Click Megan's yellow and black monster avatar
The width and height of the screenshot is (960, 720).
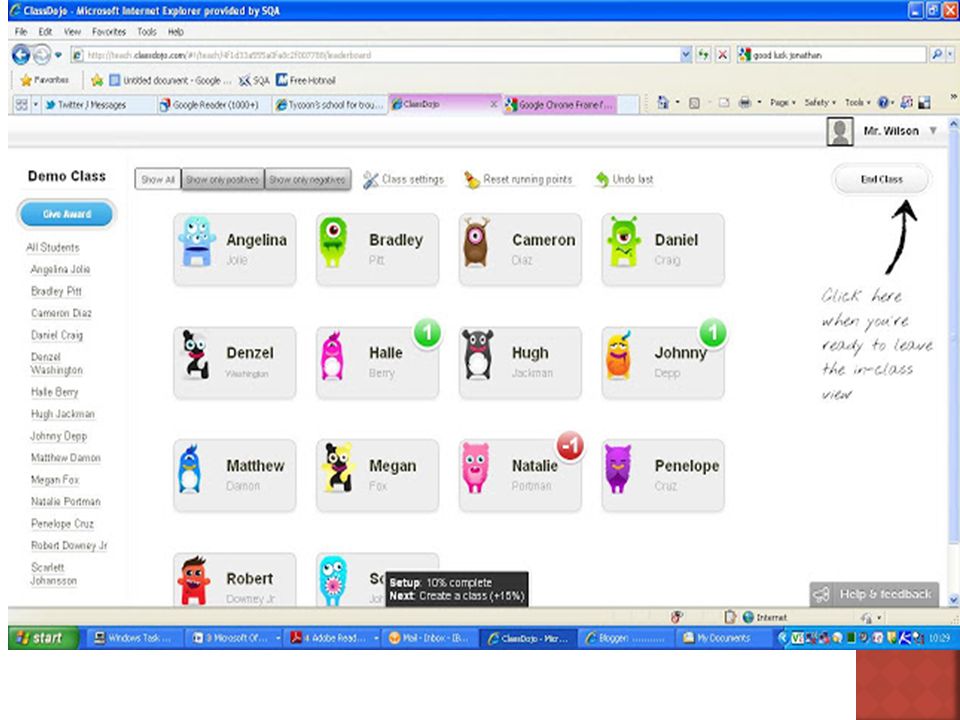(339, 468)
